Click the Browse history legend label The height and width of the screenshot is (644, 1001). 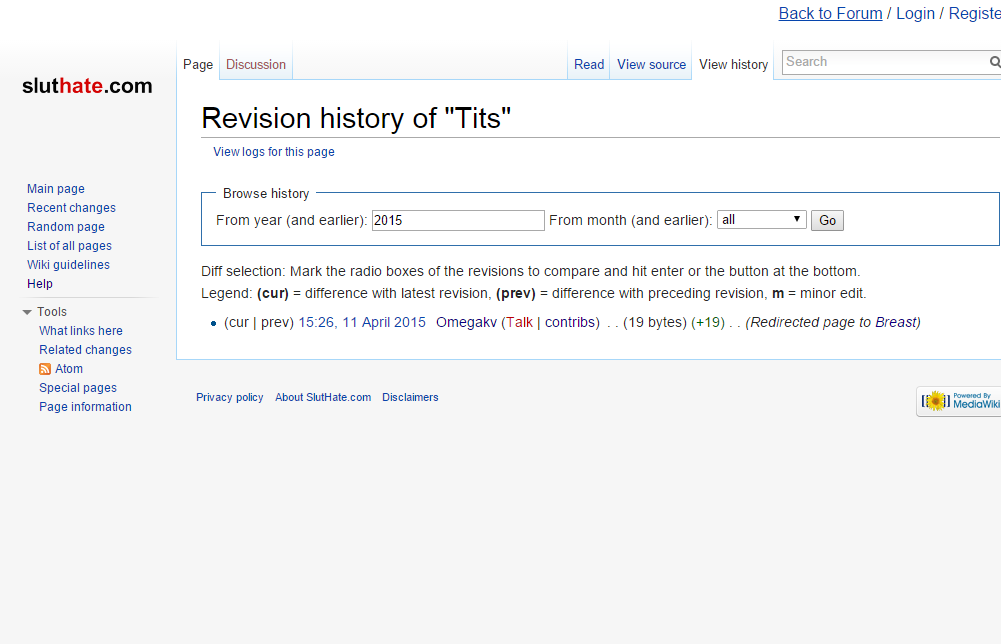[266, 193]
